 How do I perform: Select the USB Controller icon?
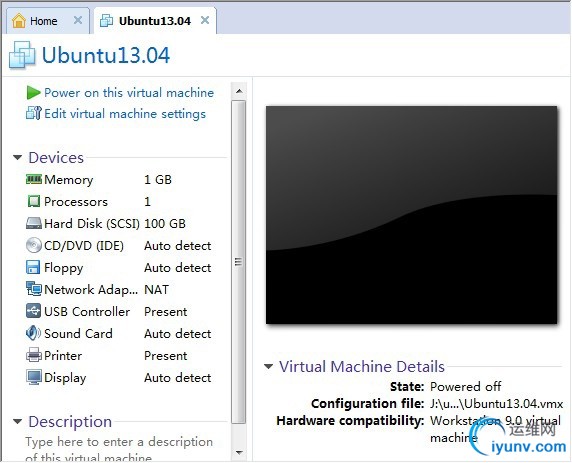[x=34, y=311]
